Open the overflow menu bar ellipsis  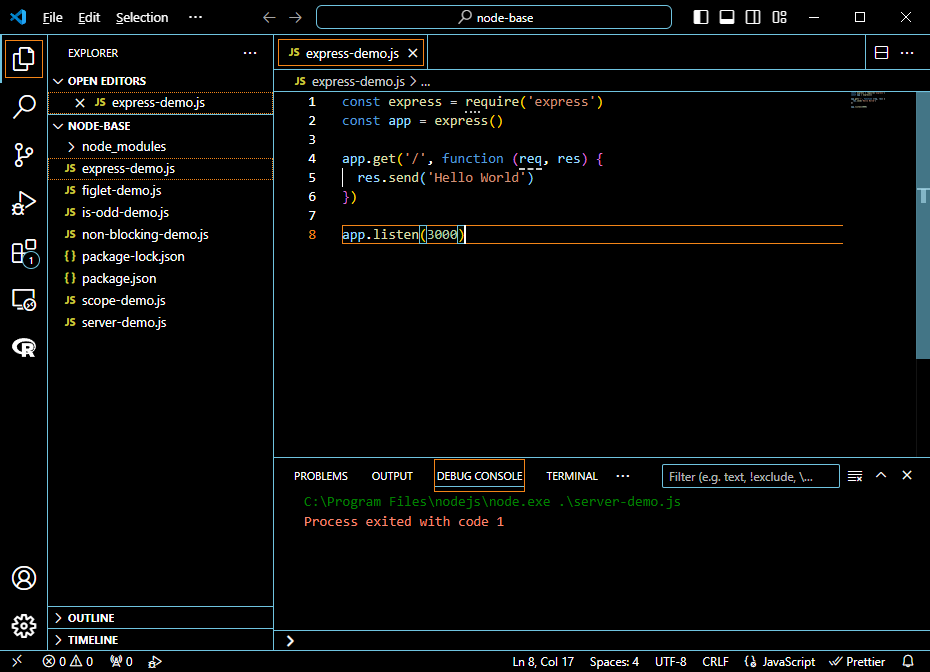pos(195,17)
